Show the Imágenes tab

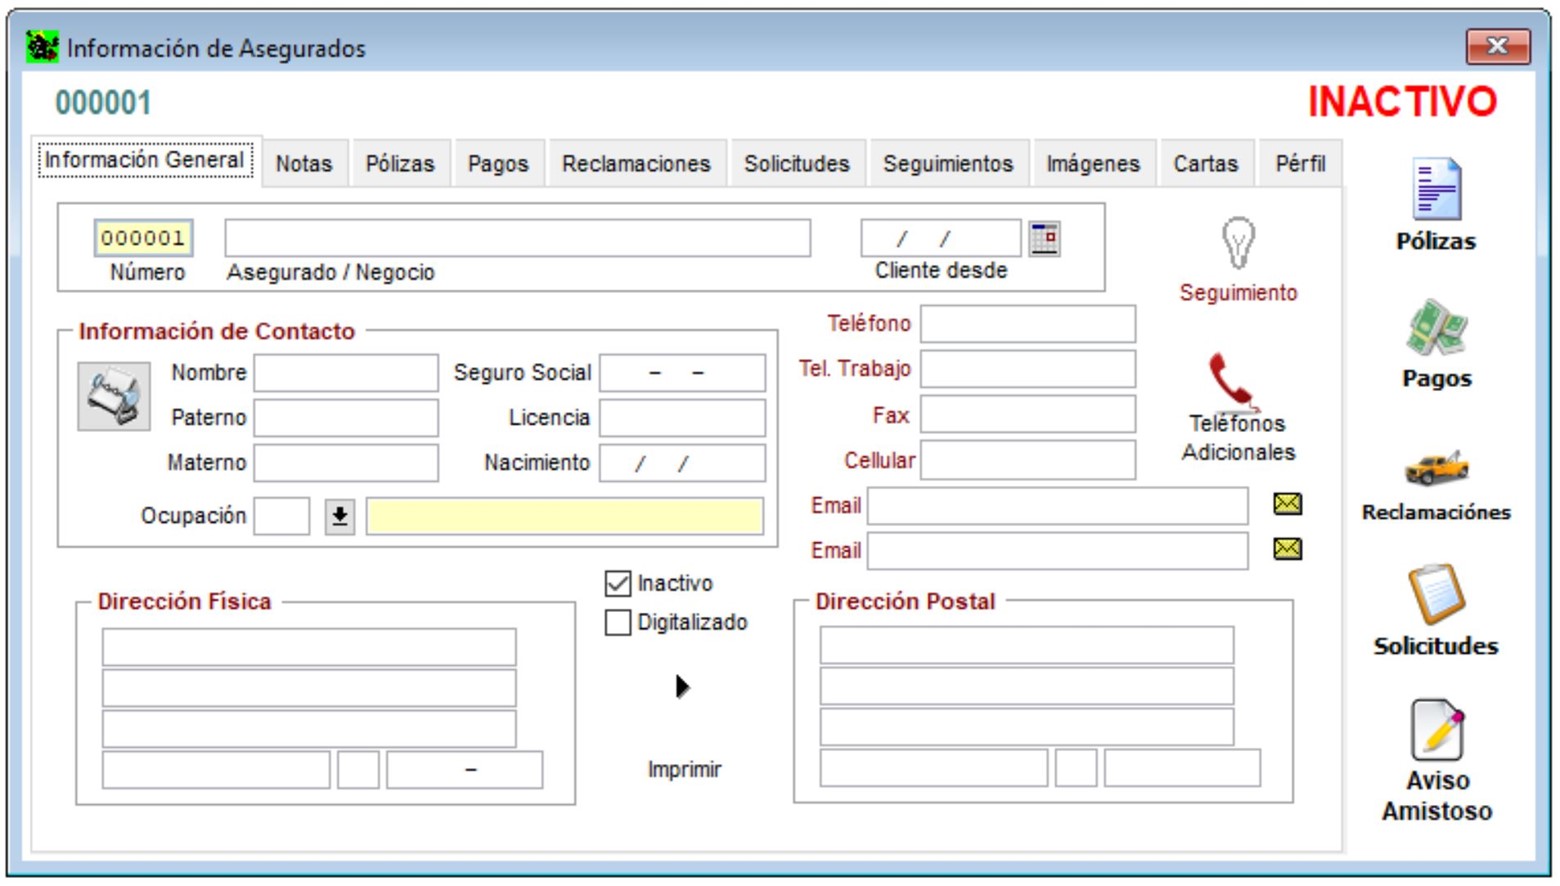pos(1093,164)
